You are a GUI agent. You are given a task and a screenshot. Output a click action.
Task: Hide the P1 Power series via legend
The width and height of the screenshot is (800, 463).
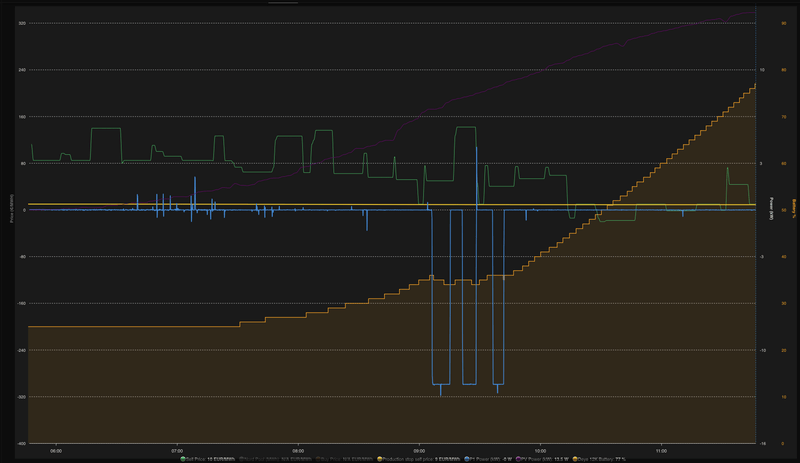click(488, 459)
